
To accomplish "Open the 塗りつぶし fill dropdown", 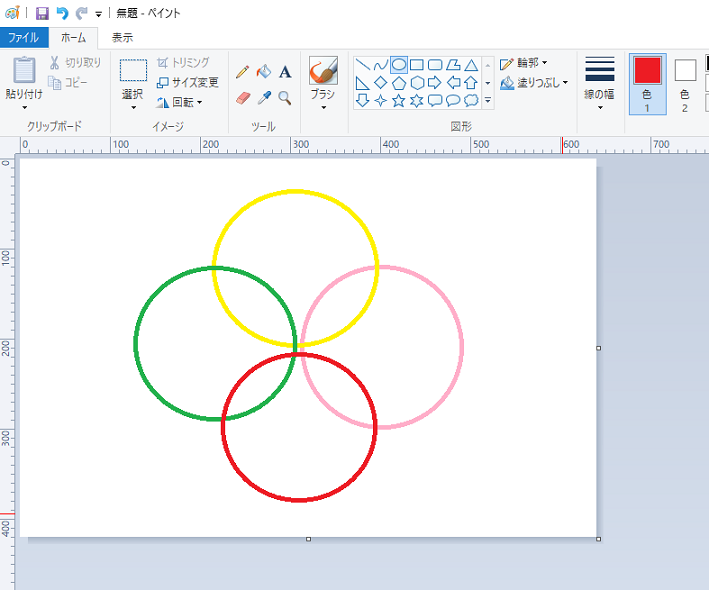I will 534,83.
